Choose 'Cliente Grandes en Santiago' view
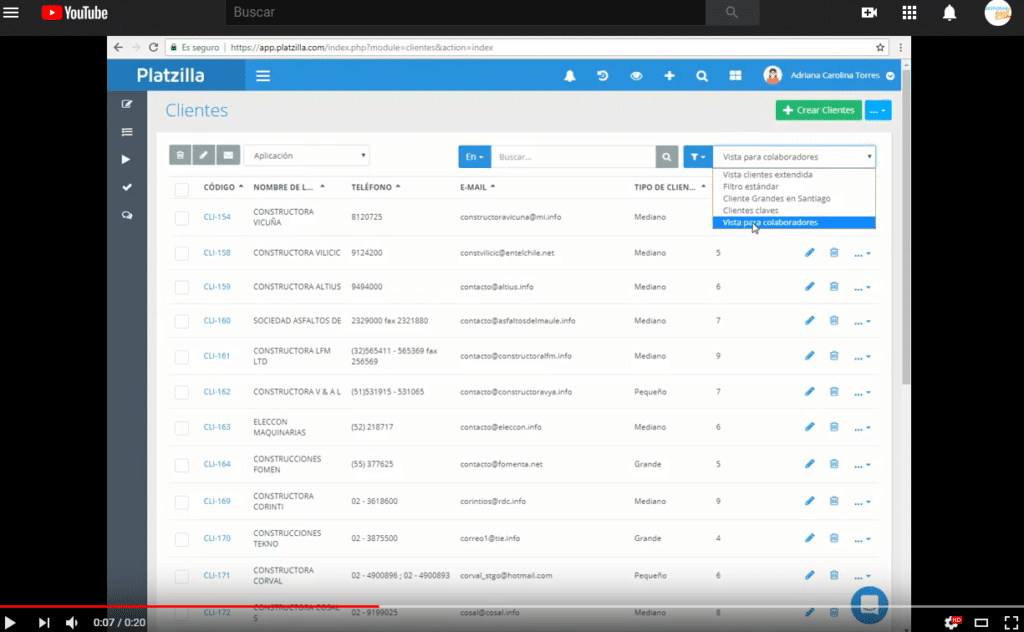This screenshot has height=632, width=1024. click(794, 198)
